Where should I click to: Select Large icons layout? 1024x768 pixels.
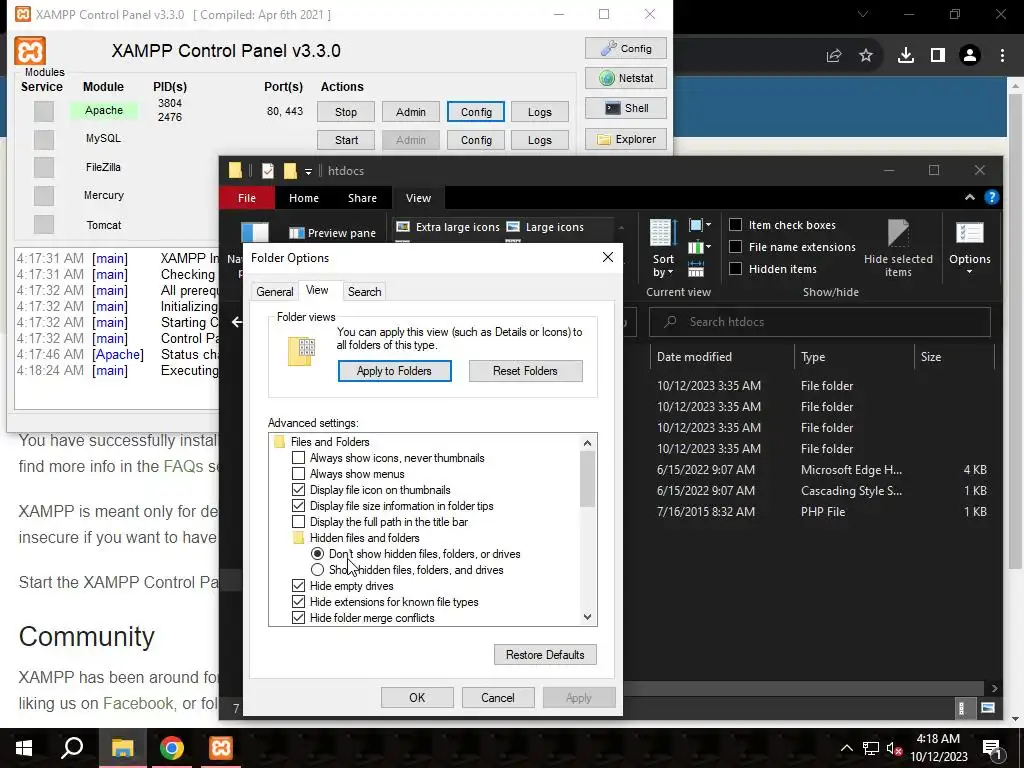click(545, 227)
